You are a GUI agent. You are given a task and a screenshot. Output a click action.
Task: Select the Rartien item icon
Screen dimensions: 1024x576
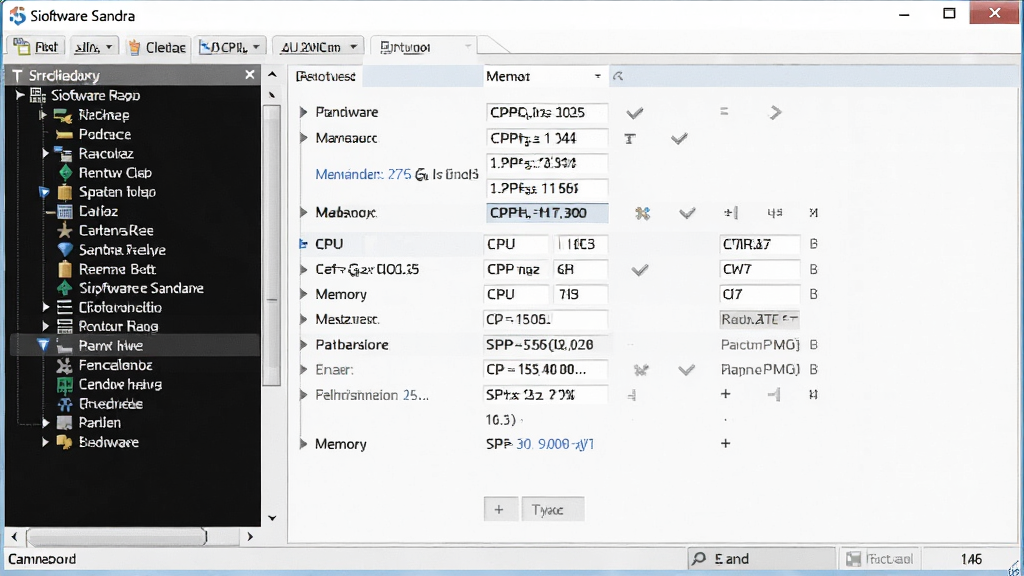click(64, 423)
